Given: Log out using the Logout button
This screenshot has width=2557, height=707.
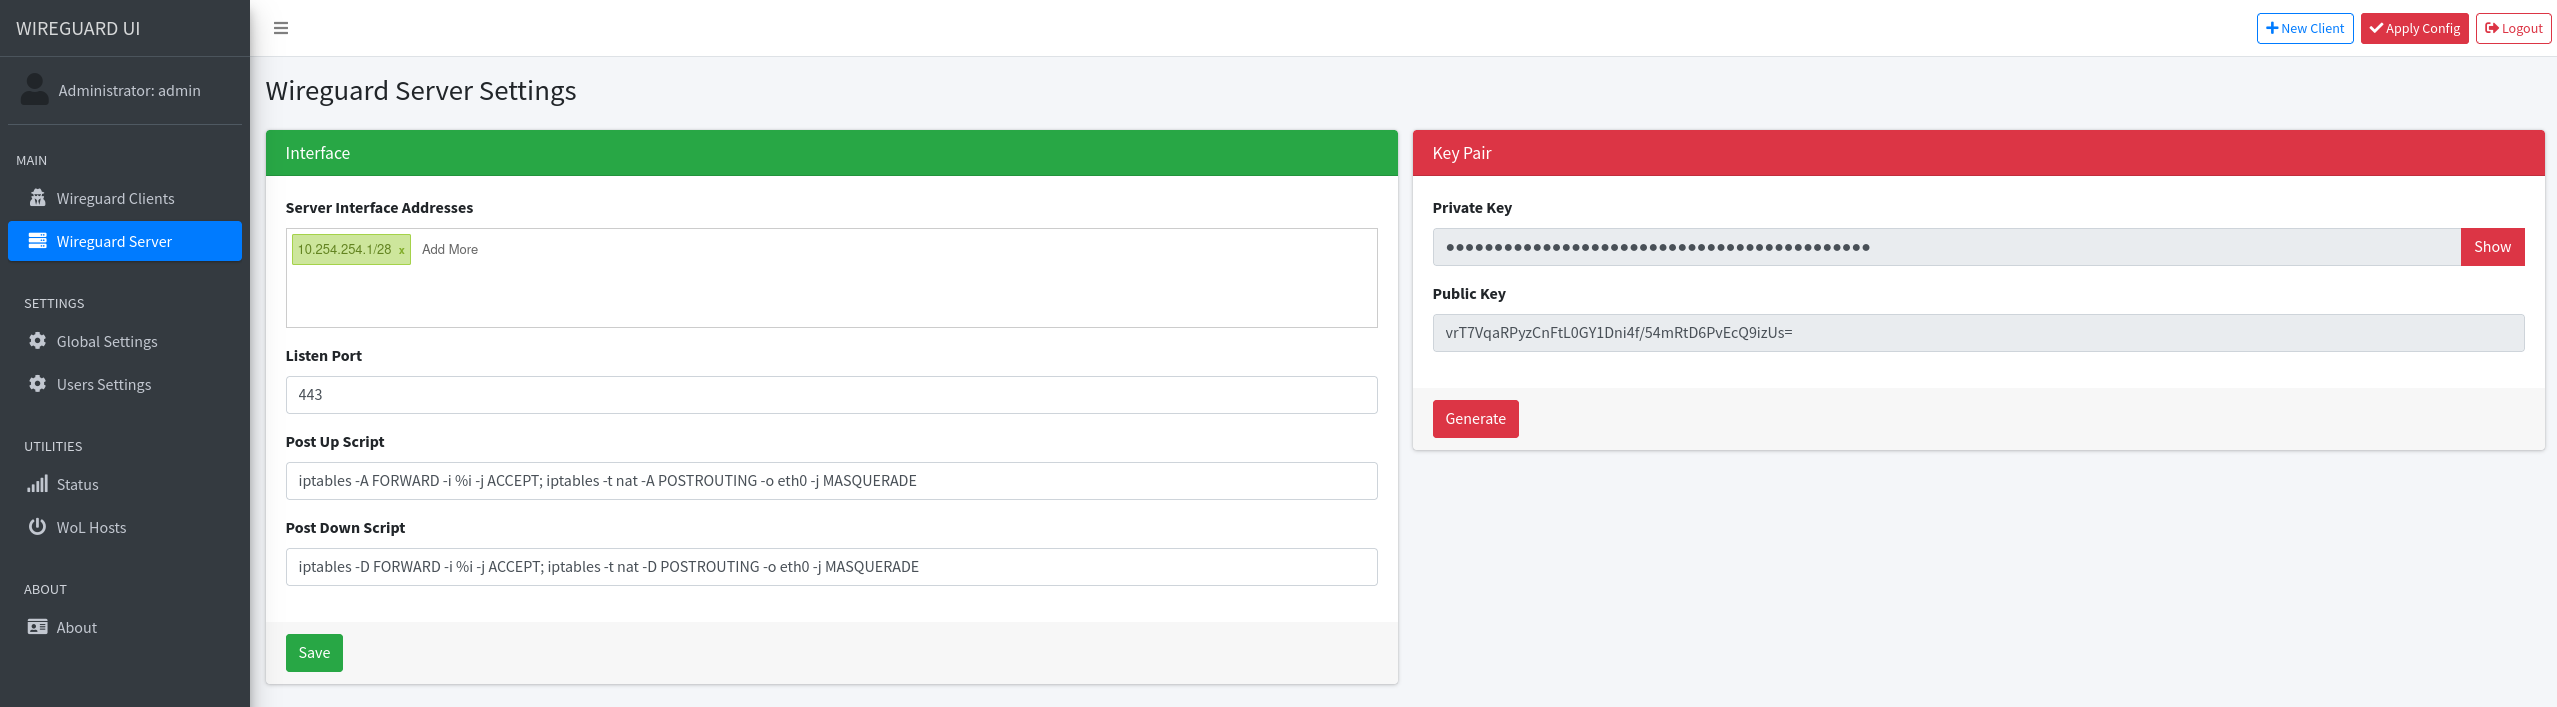Looking at the screenshot, I should tap(2513, 28).
